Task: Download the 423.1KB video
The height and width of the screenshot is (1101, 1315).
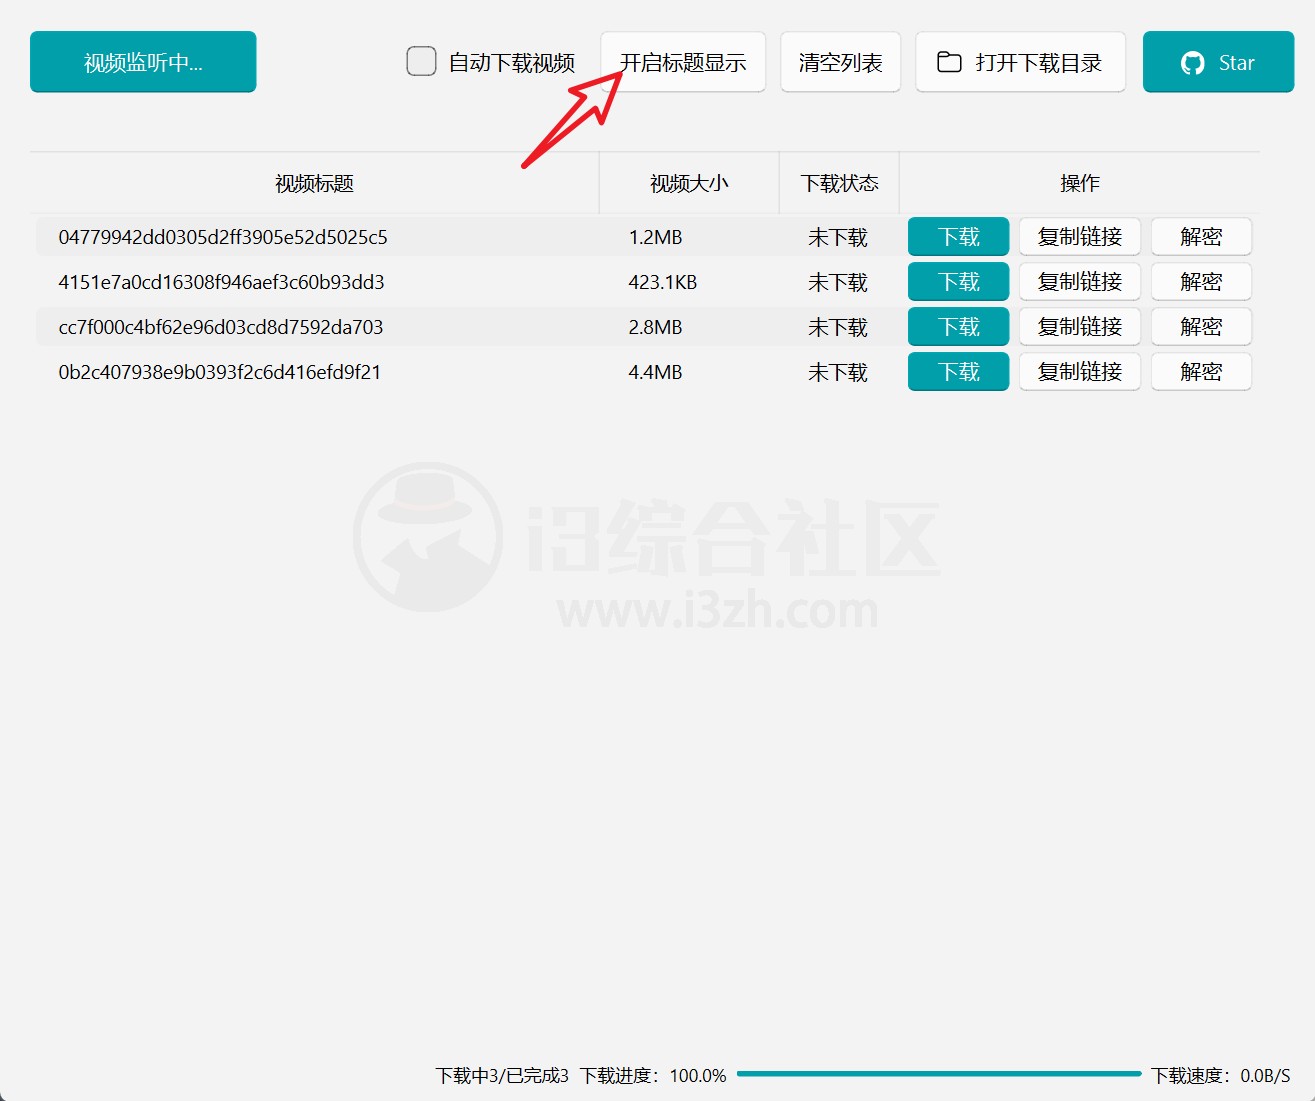Action: point(958,282)
